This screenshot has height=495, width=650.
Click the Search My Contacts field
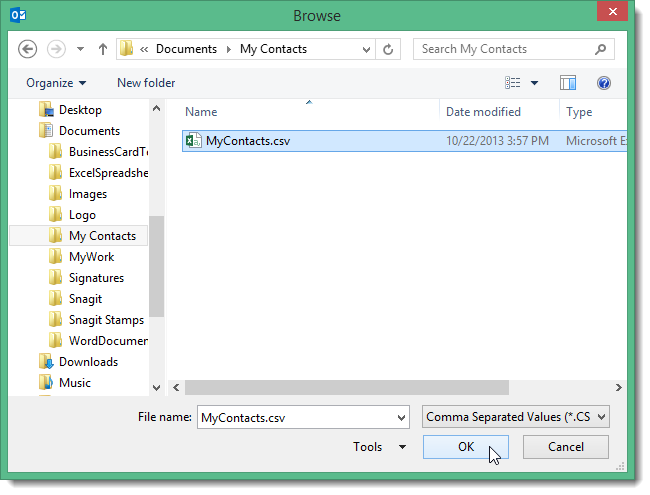click(x=514, y=49)
